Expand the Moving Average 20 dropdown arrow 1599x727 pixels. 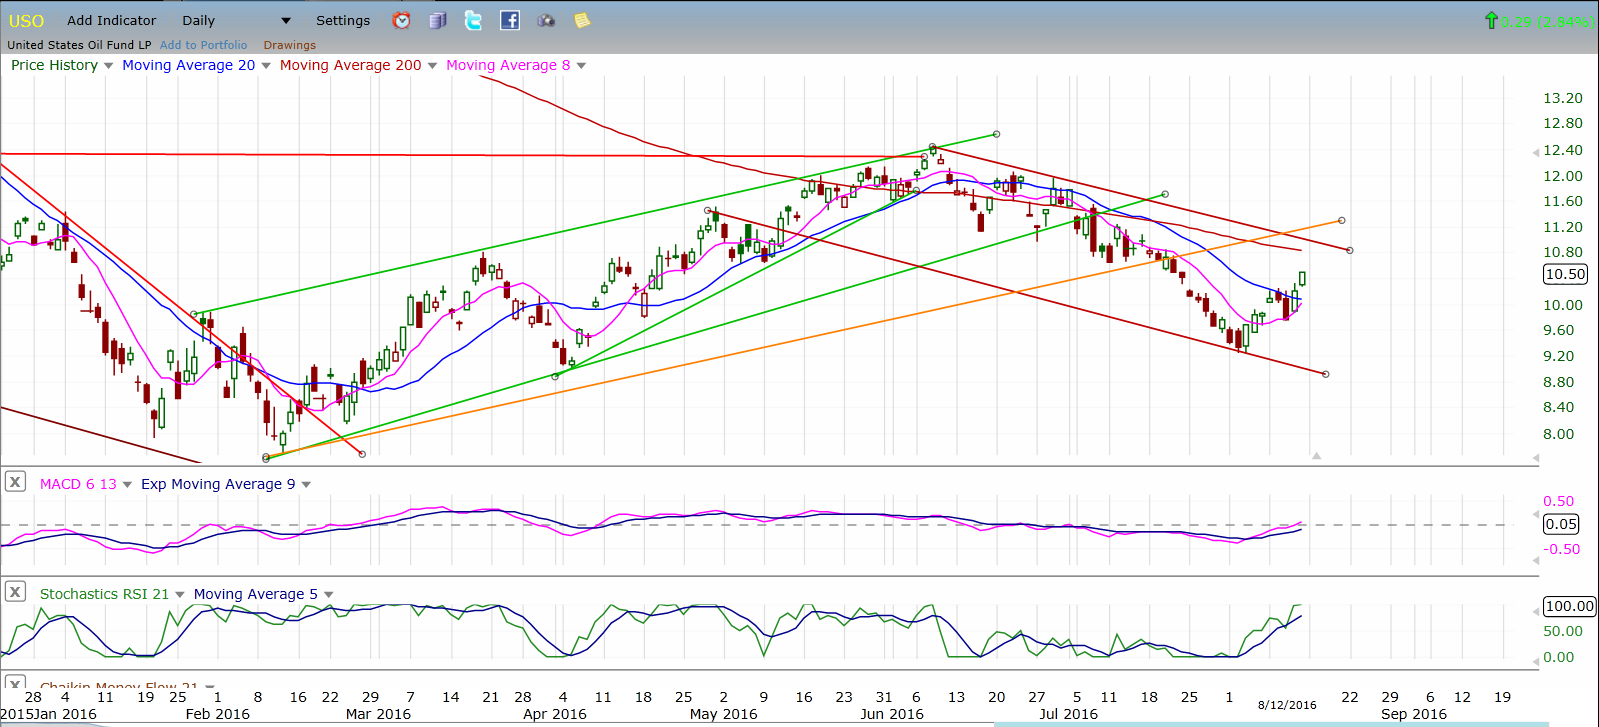pyautogui.click(x=266, y=66)
